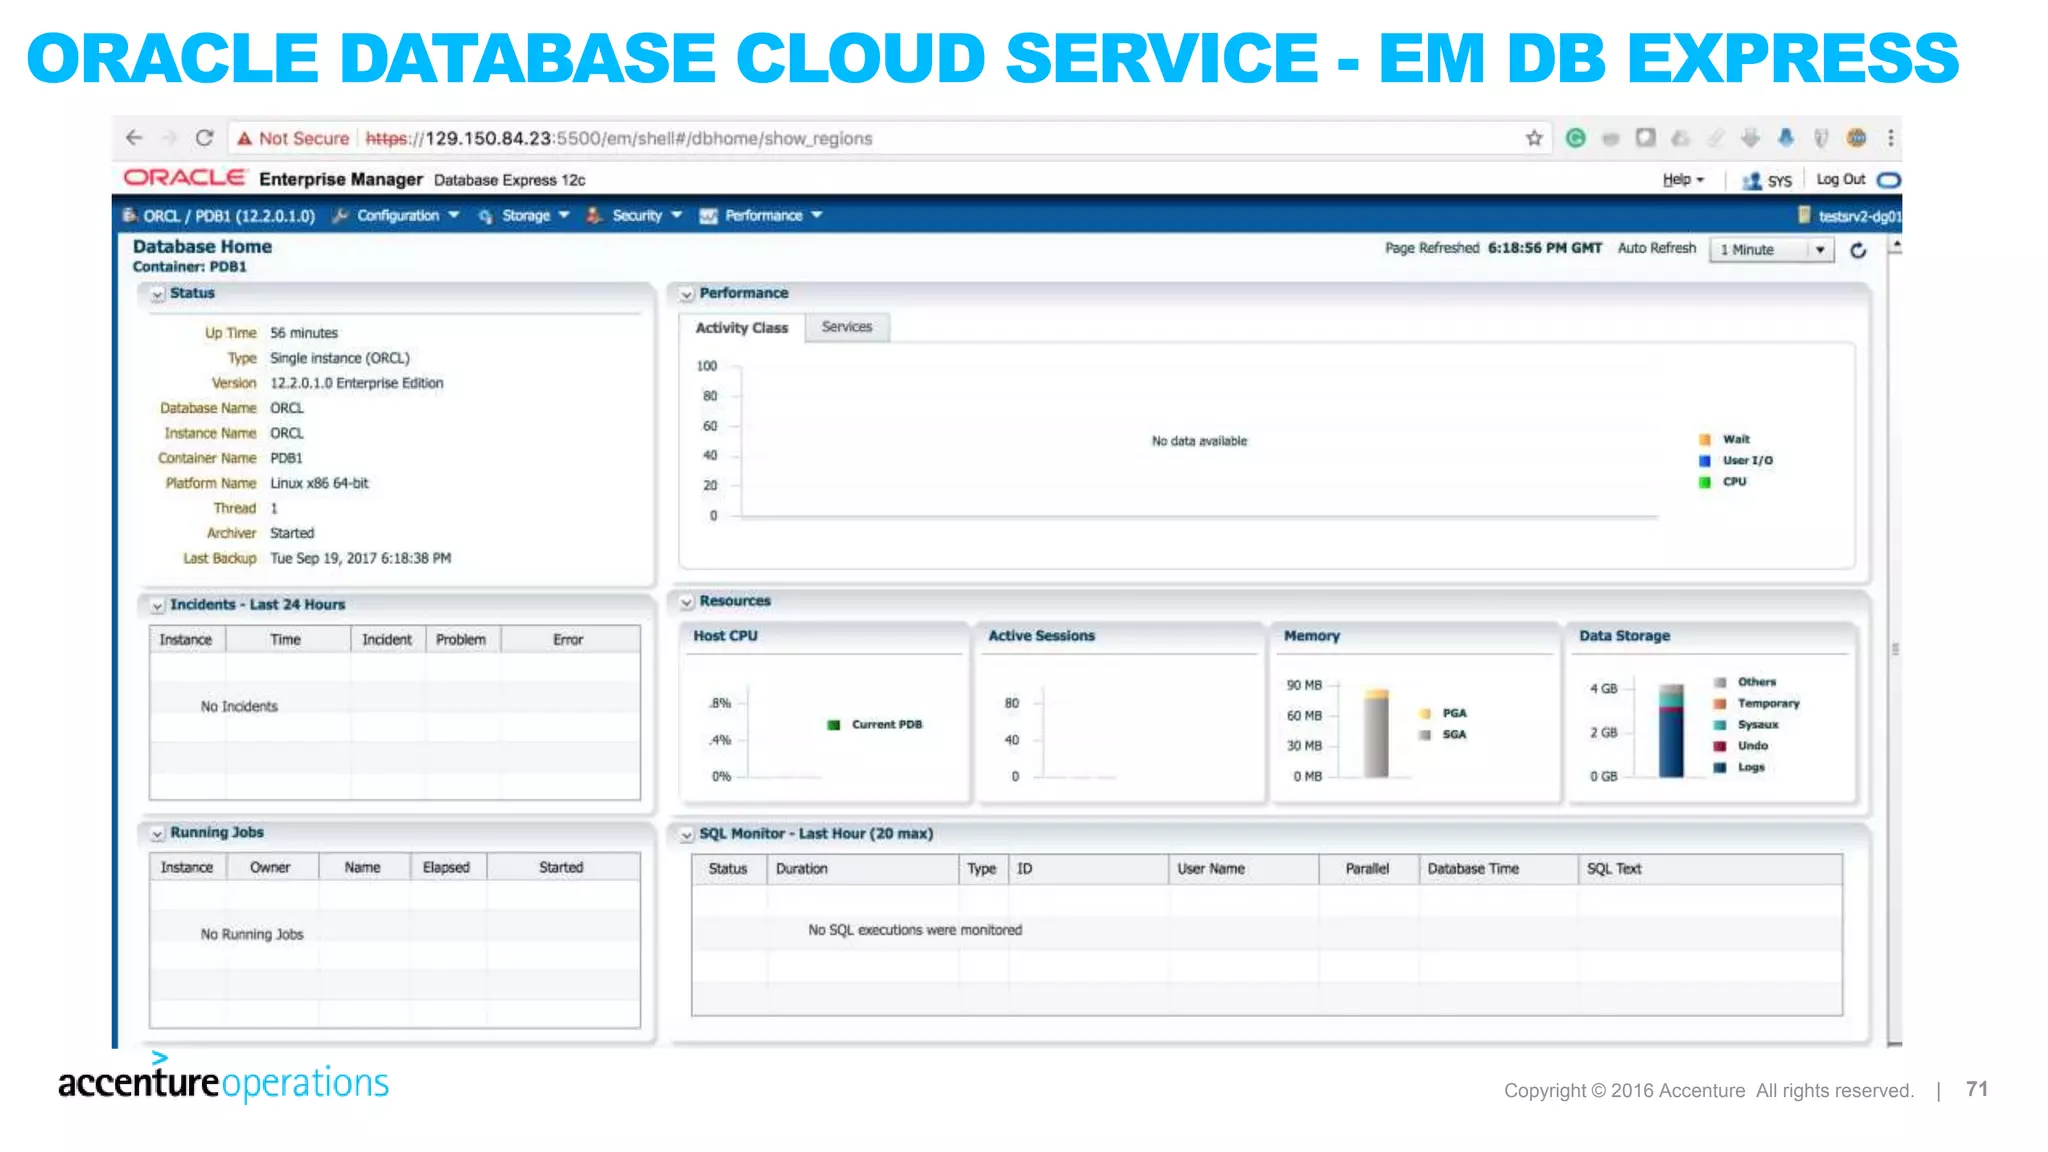Click the ORACLE logo
This screenshot has width=2048, height=1152.
coord(184,178)
